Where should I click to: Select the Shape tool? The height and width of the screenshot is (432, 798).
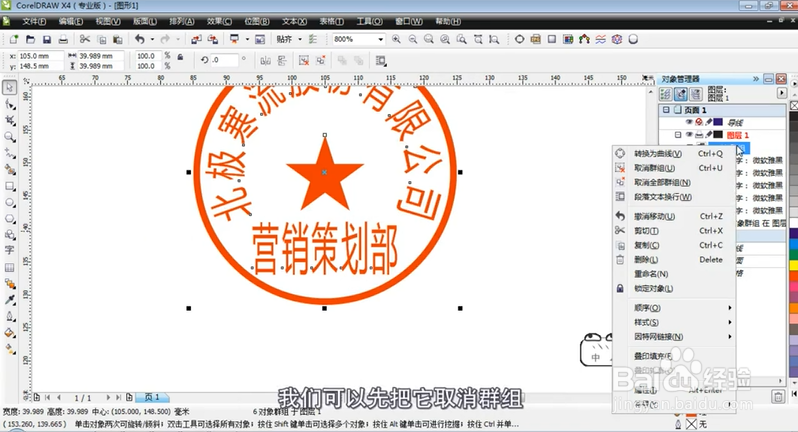pos(9,104)
